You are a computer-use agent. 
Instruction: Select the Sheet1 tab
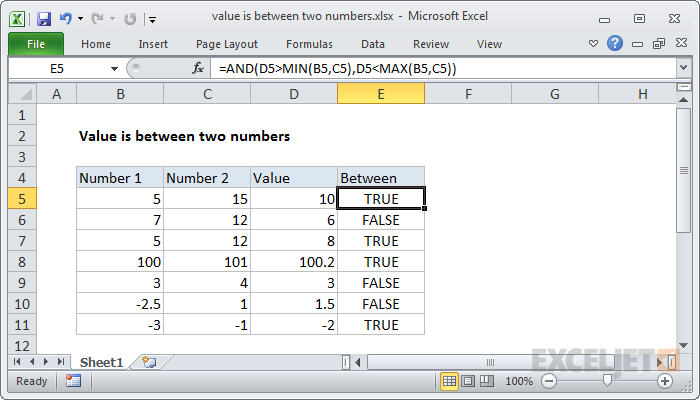coord(101,362)
